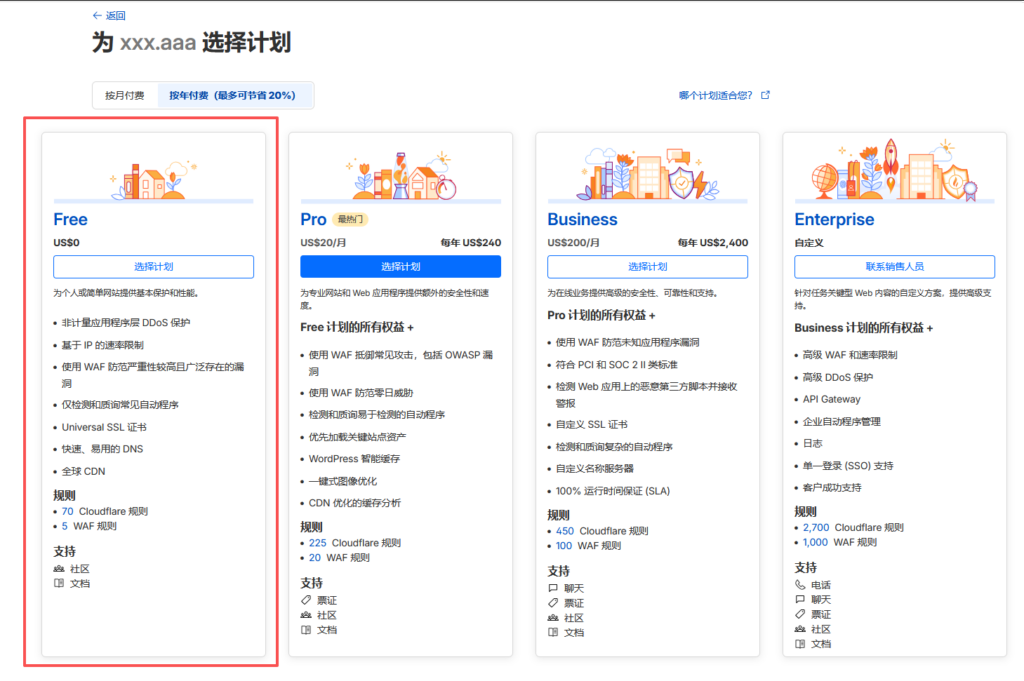The height and width of the screenshot is (681, 1024).
Task: Click the documentation icon under Enterprise support
Action: click(x=801, y=644)
